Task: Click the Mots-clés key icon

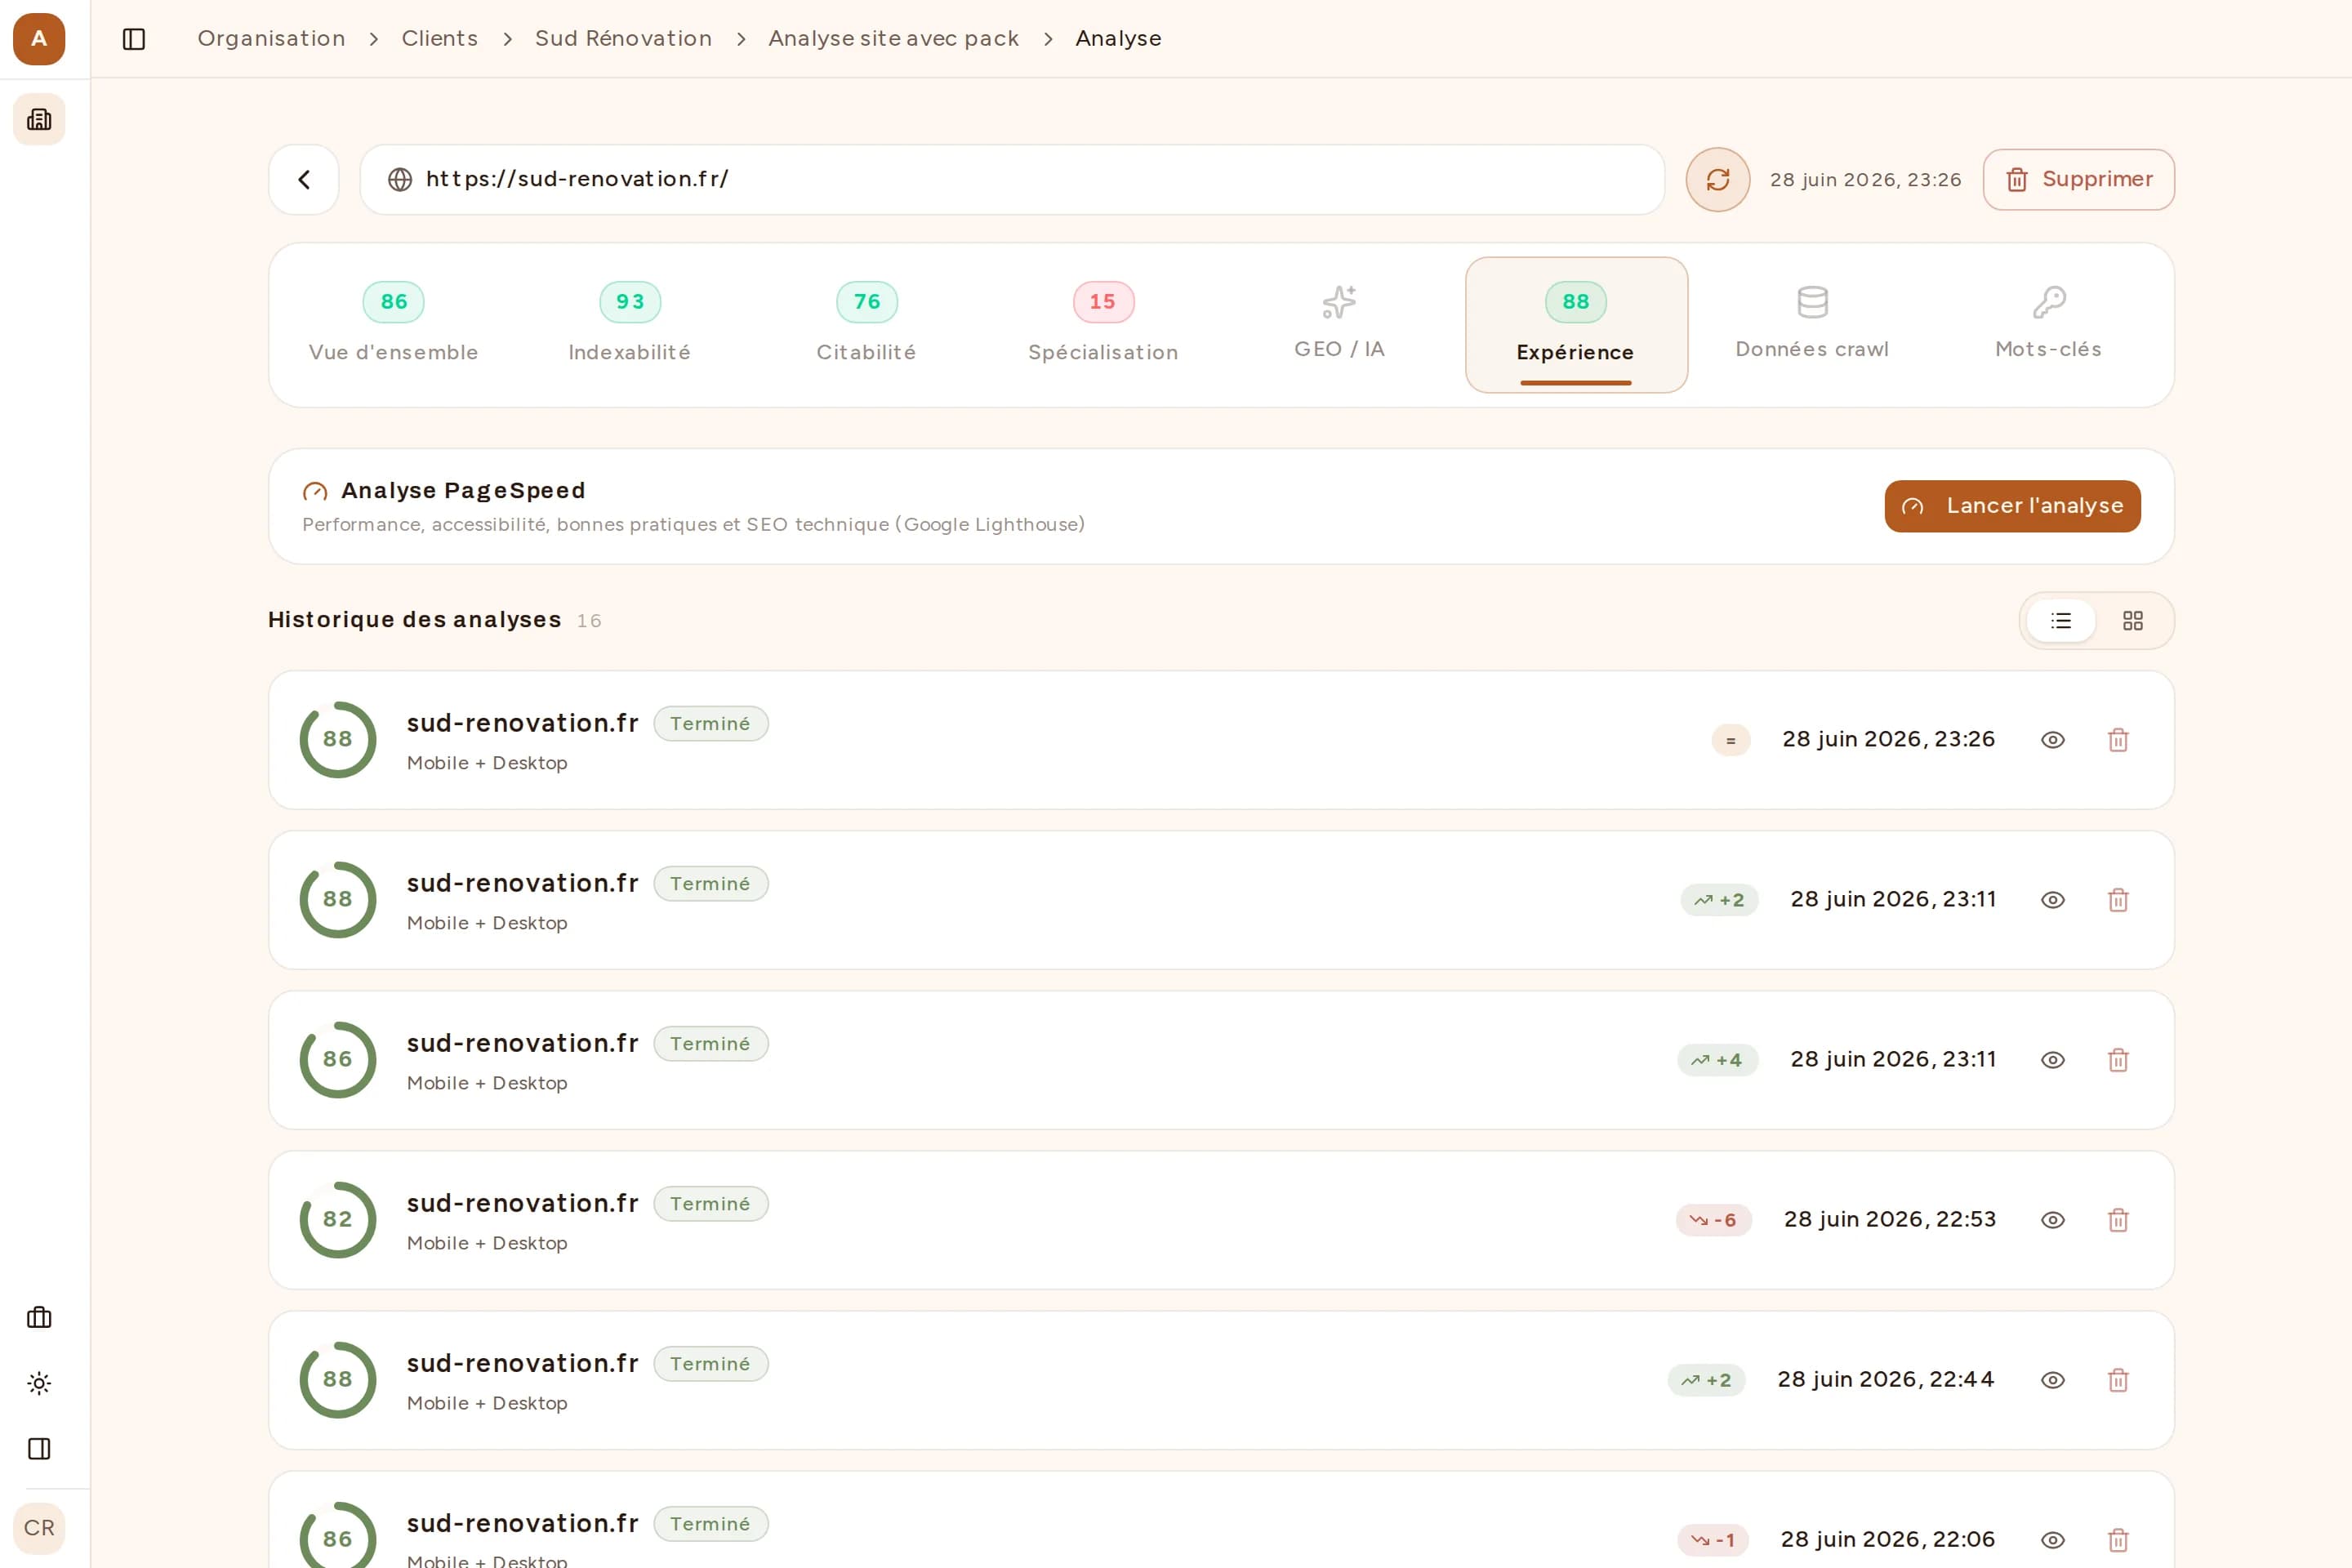Action: click(2049, 302)
